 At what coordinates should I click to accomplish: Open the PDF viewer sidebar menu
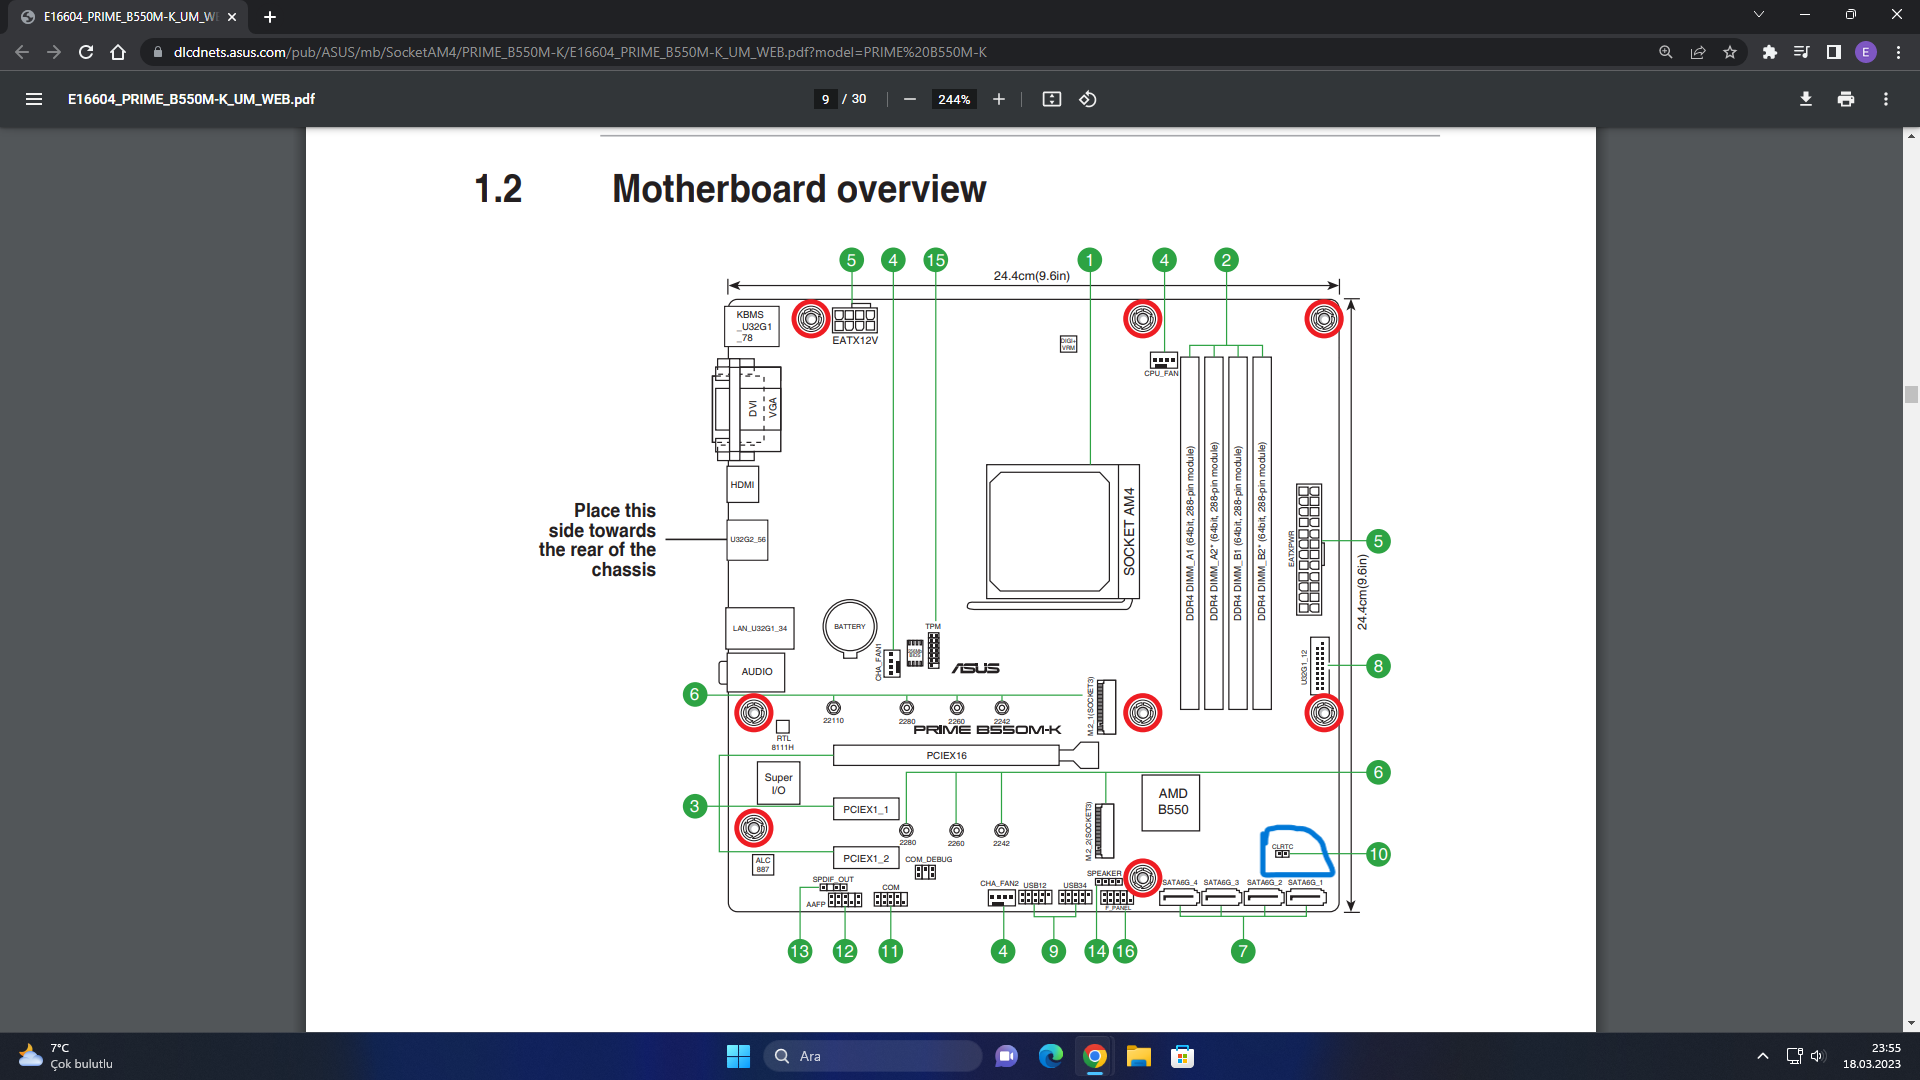(34, 99)
